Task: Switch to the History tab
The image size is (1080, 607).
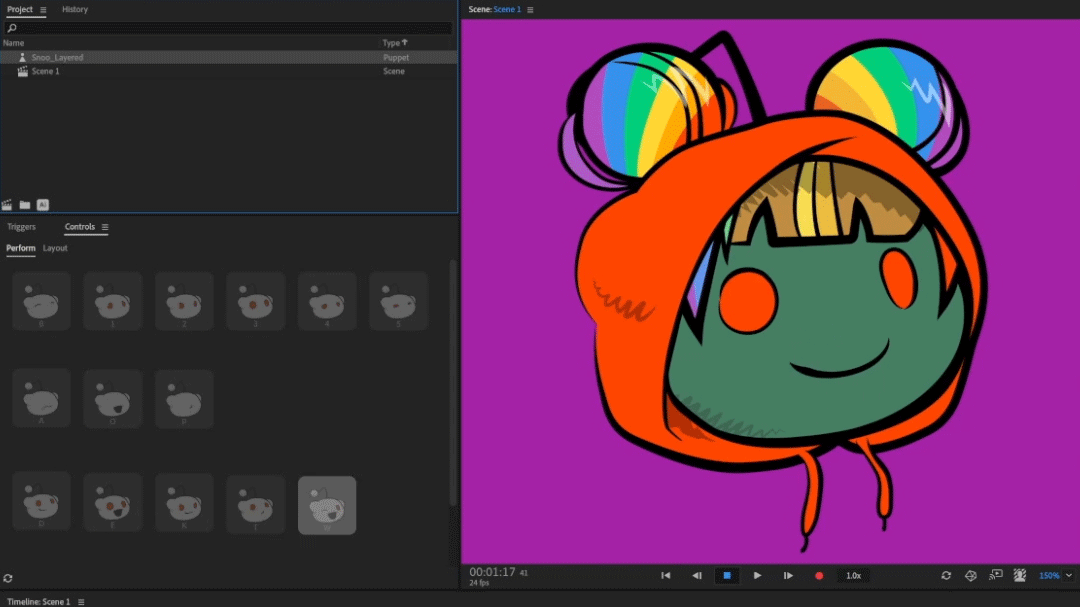Action: point(75,9)
